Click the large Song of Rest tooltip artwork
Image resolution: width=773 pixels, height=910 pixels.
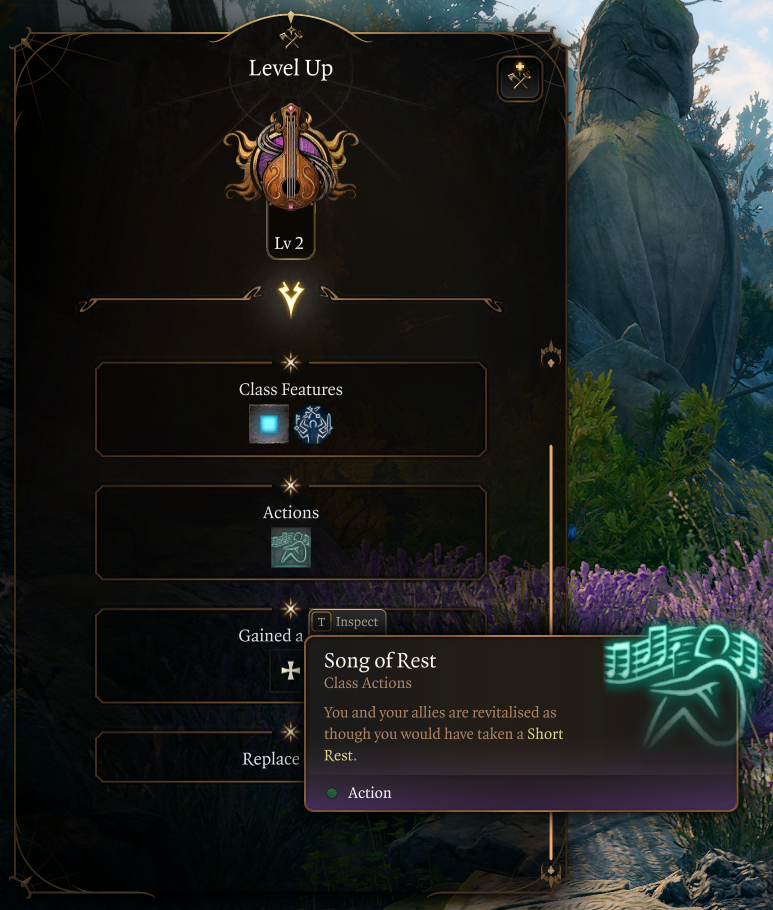tap(682, 685)
